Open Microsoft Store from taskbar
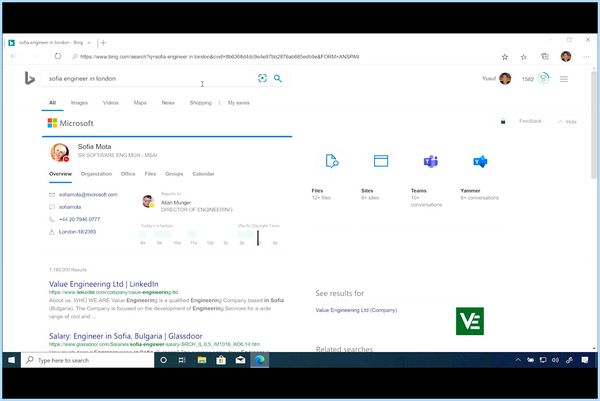Image resolution: width=600 pixels, height=401 pixels. (221, 360)
